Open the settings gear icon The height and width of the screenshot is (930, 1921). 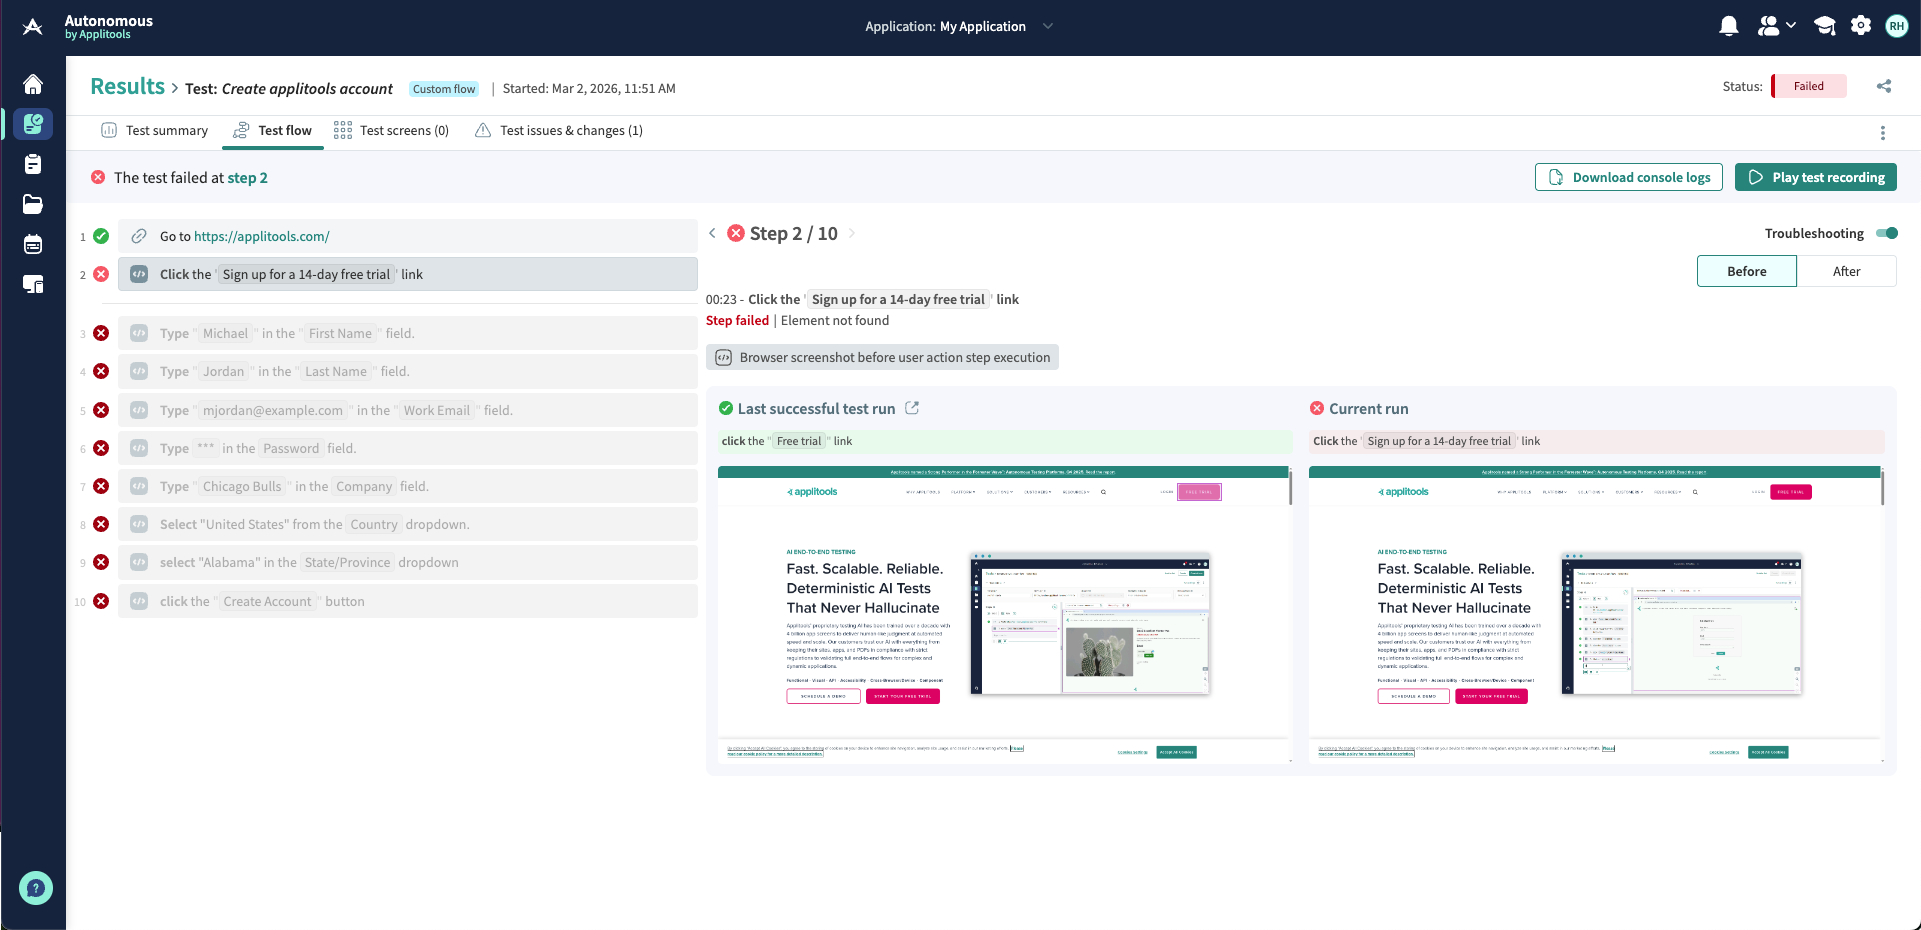coord(1860,27)
